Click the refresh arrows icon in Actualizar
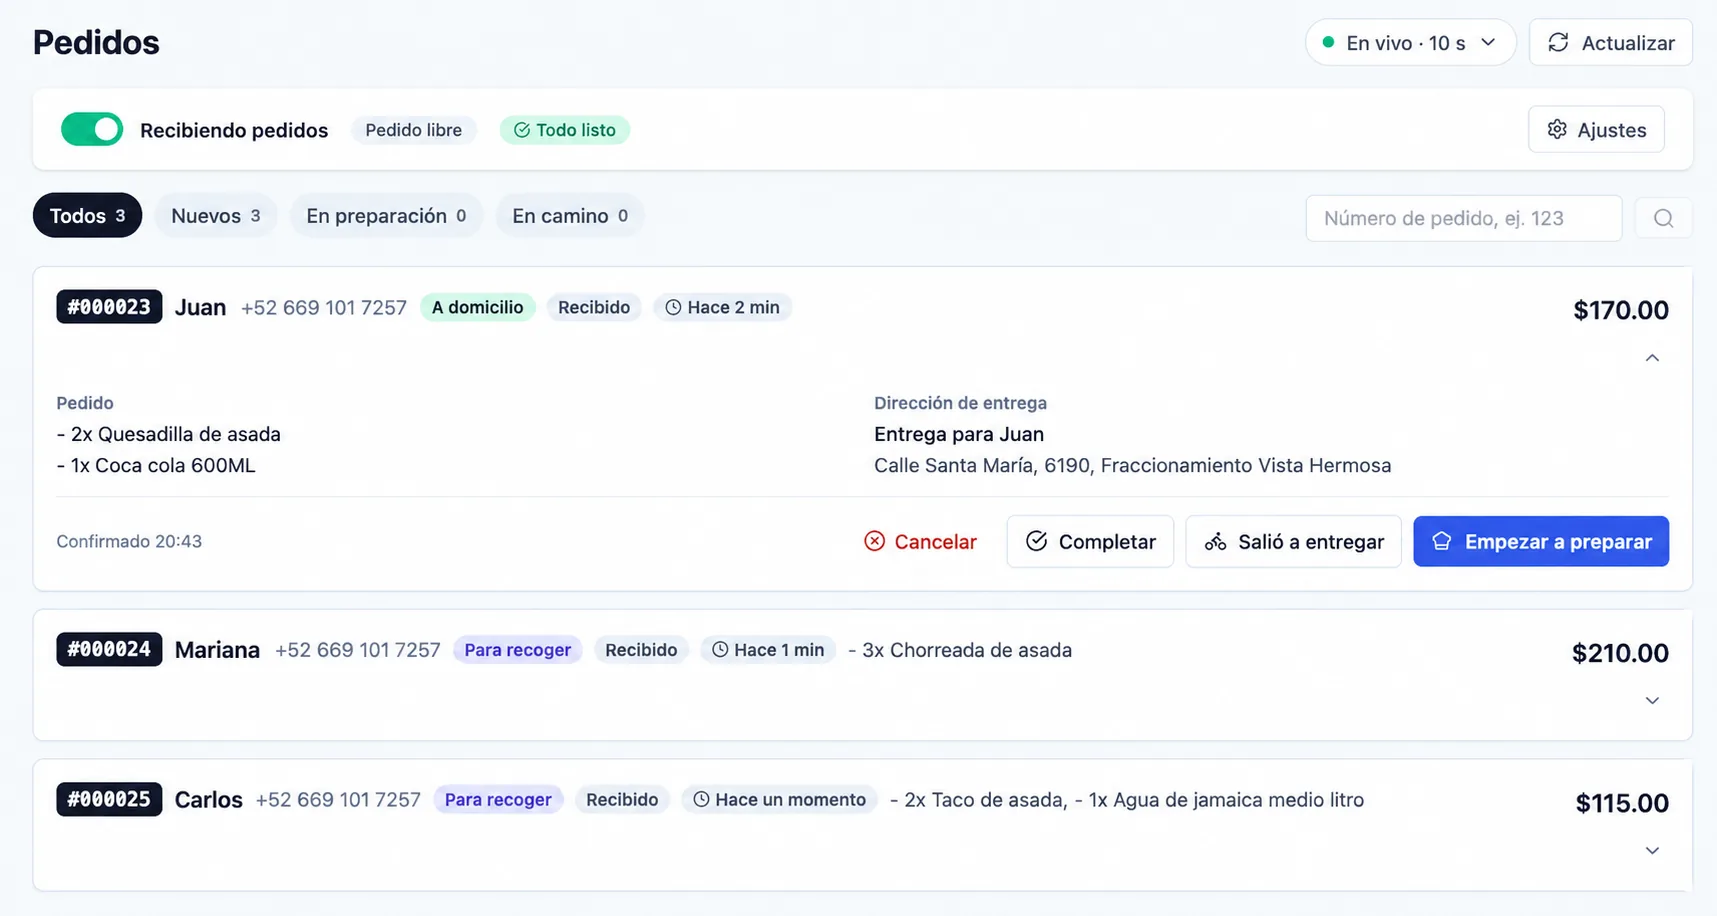The width and height of the screenshot is (1717, 916). click(1558, 43)
